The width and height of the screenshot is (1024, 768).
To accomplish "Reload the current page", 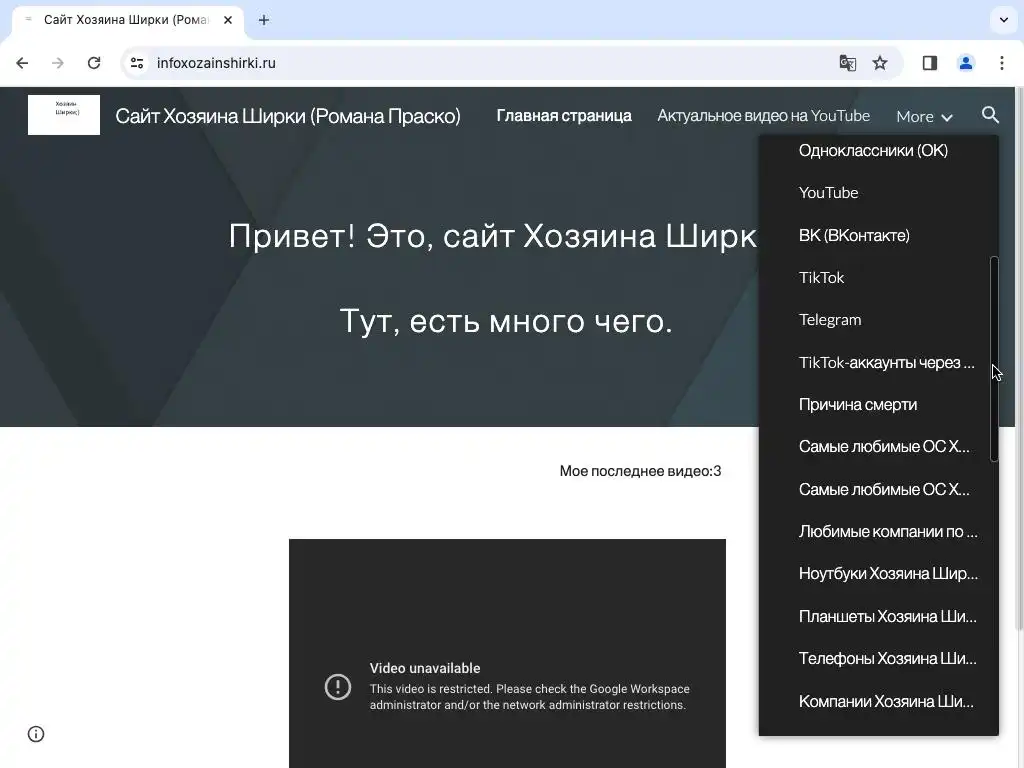I will pyautogui.click(x=94, y=63).
